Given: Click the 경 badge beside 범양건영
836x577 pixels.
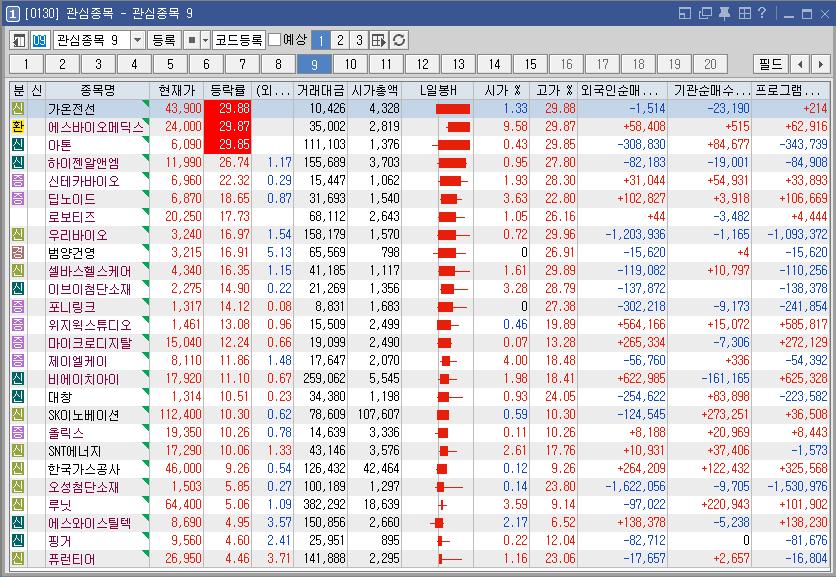Looking at the screenshot, I should point(18,252).
